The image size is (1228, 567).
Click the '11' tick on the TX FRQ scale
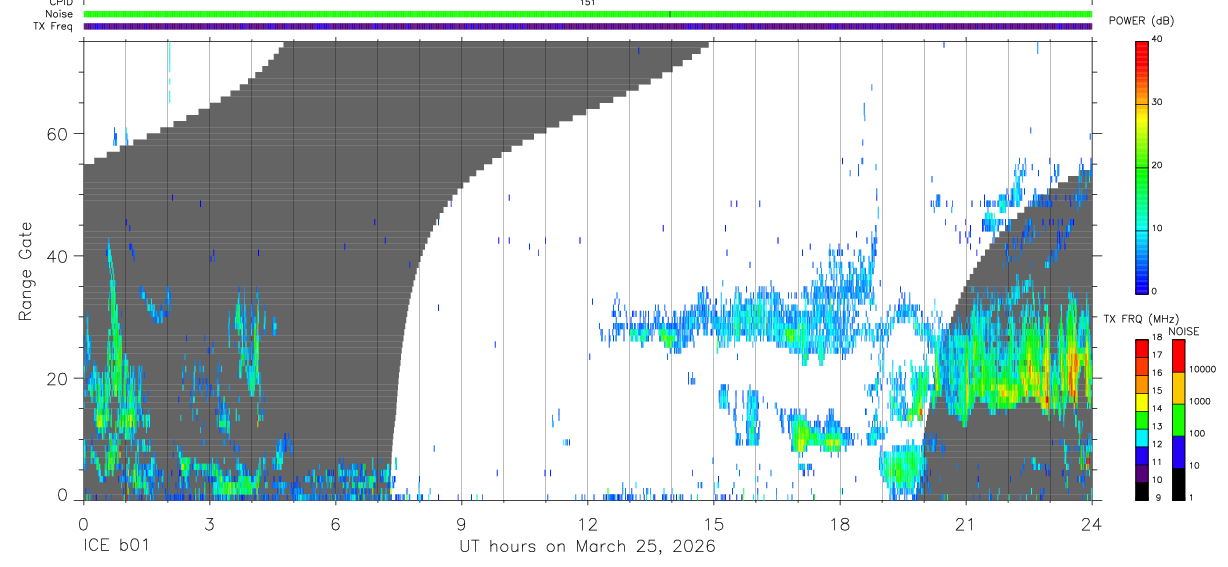(1158, 462)
